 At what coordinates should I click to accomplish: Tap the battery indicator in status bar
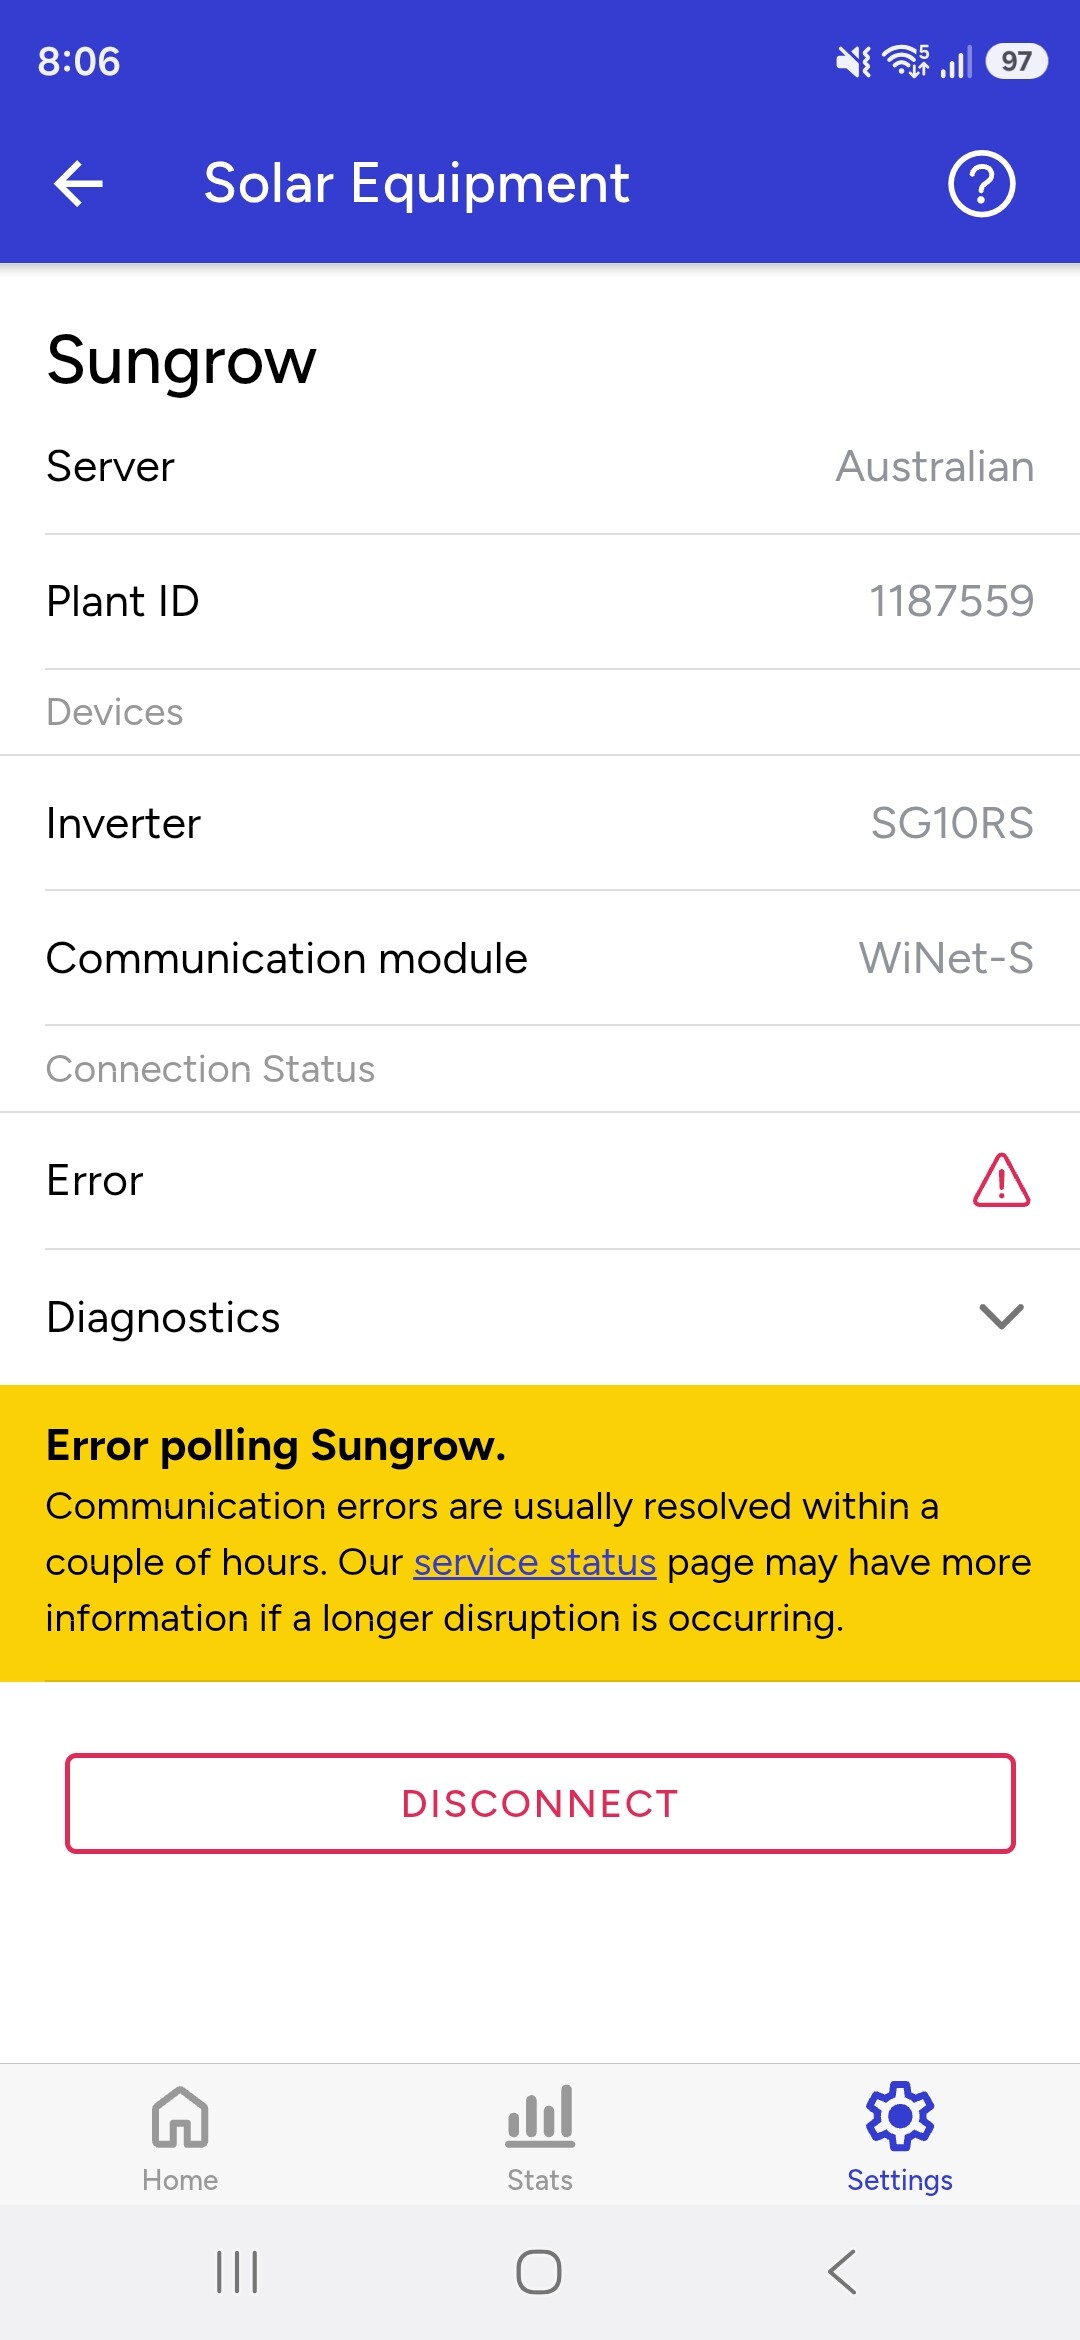tap(1016, 62)
